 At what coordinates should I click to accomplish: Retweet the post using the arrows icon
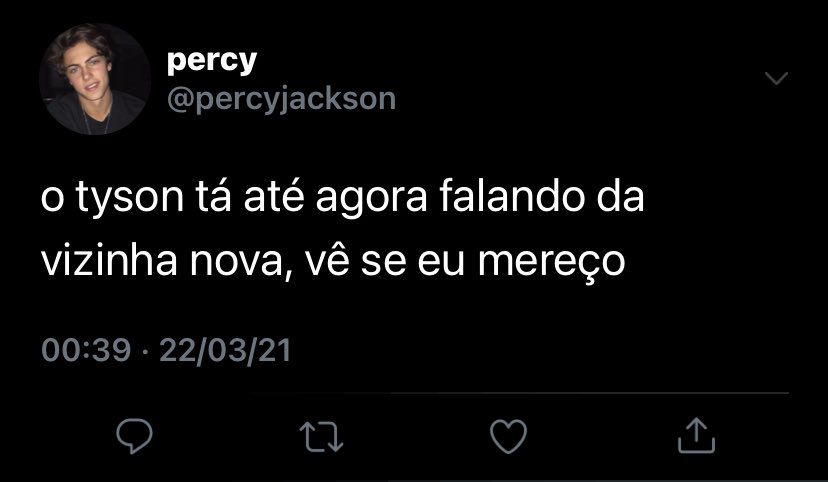click(321, 437)
